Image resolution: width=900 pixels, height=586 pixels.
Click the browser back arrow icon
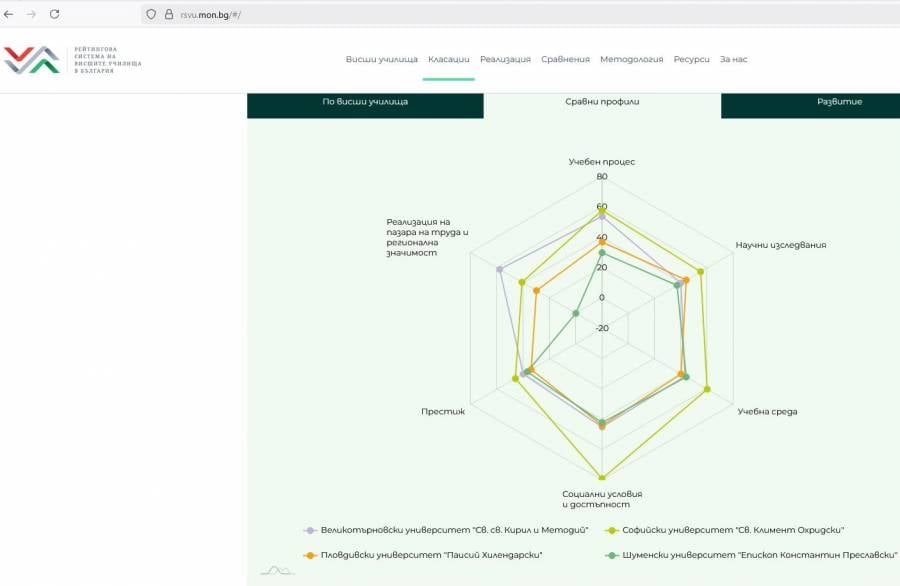[9, 14]
